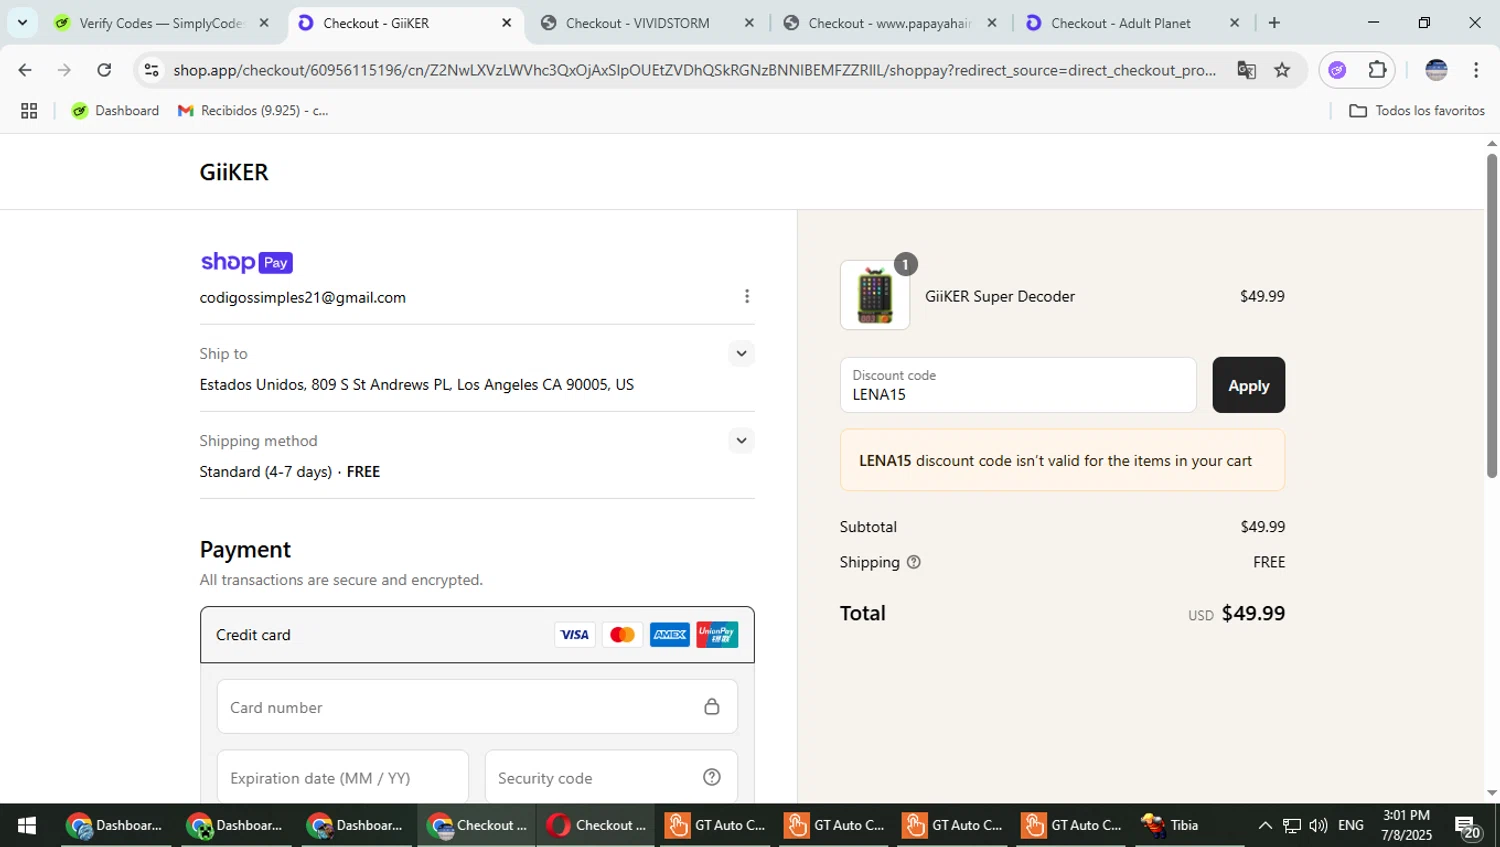Open the apps grid in bookmarks bar
Image resolution: width=1500 pixels, height=847 pixels.
[x=29, y=111]
